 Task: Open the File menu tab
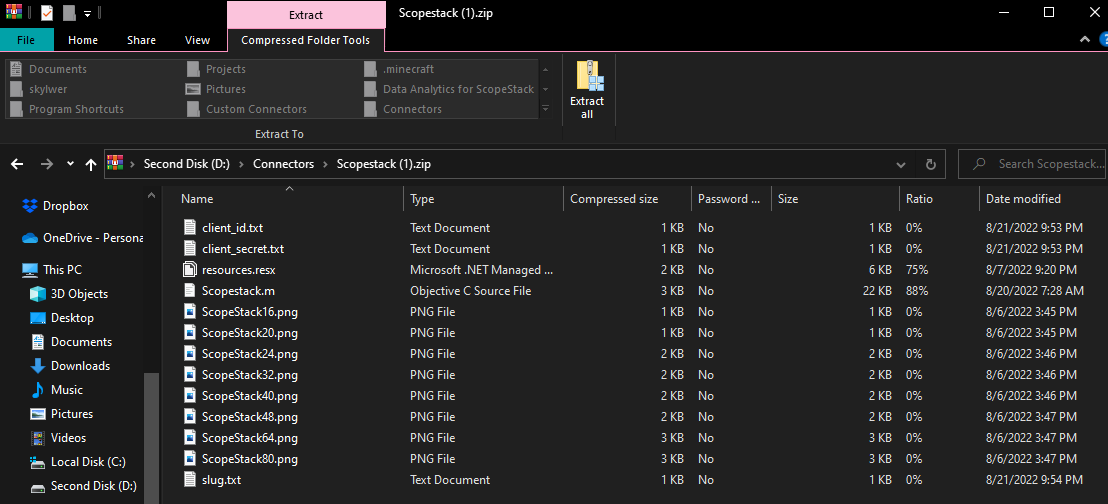(x=26, y=40)
